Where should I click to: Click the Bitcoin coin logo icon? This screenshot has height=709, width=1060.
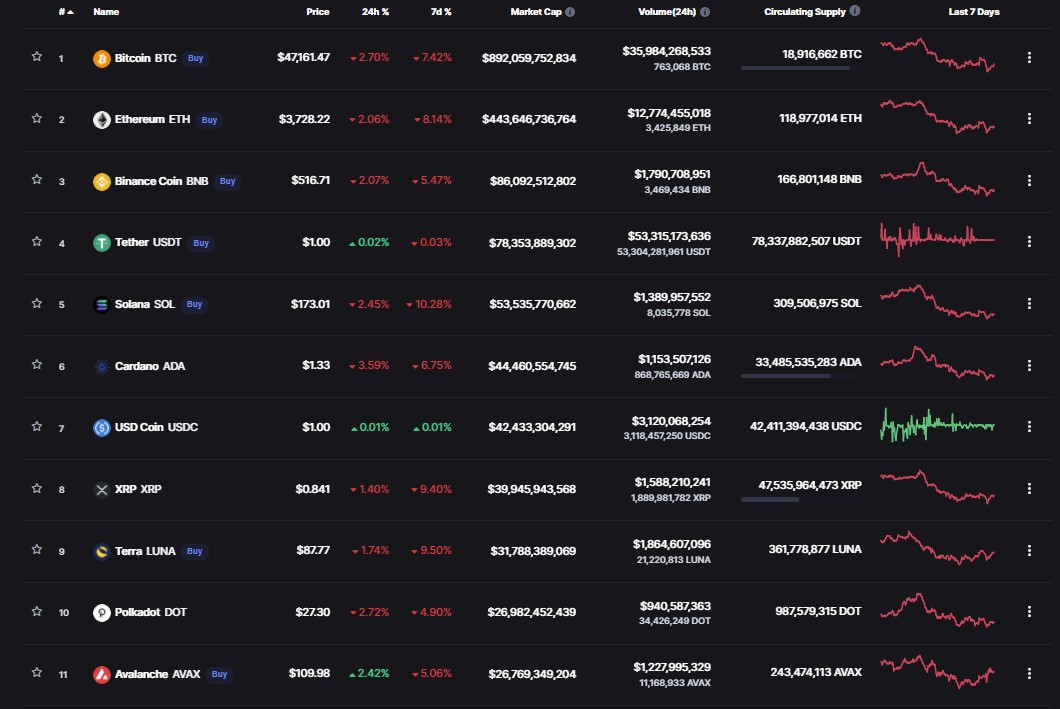point(101,59)
